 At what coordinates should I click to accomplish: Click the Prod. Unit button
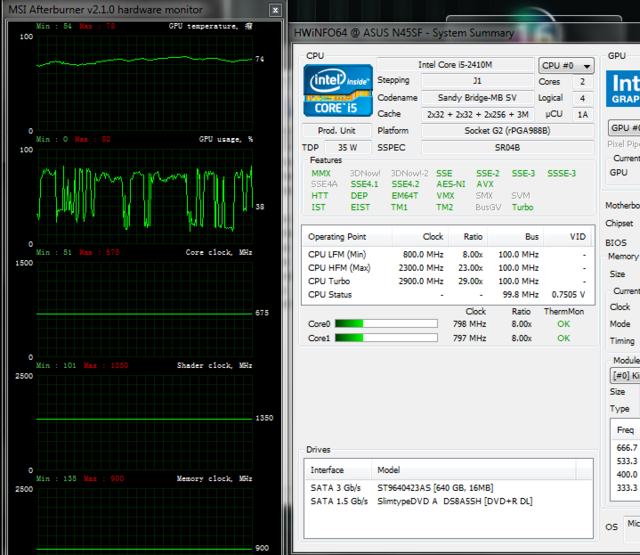[x=336, y=131]
